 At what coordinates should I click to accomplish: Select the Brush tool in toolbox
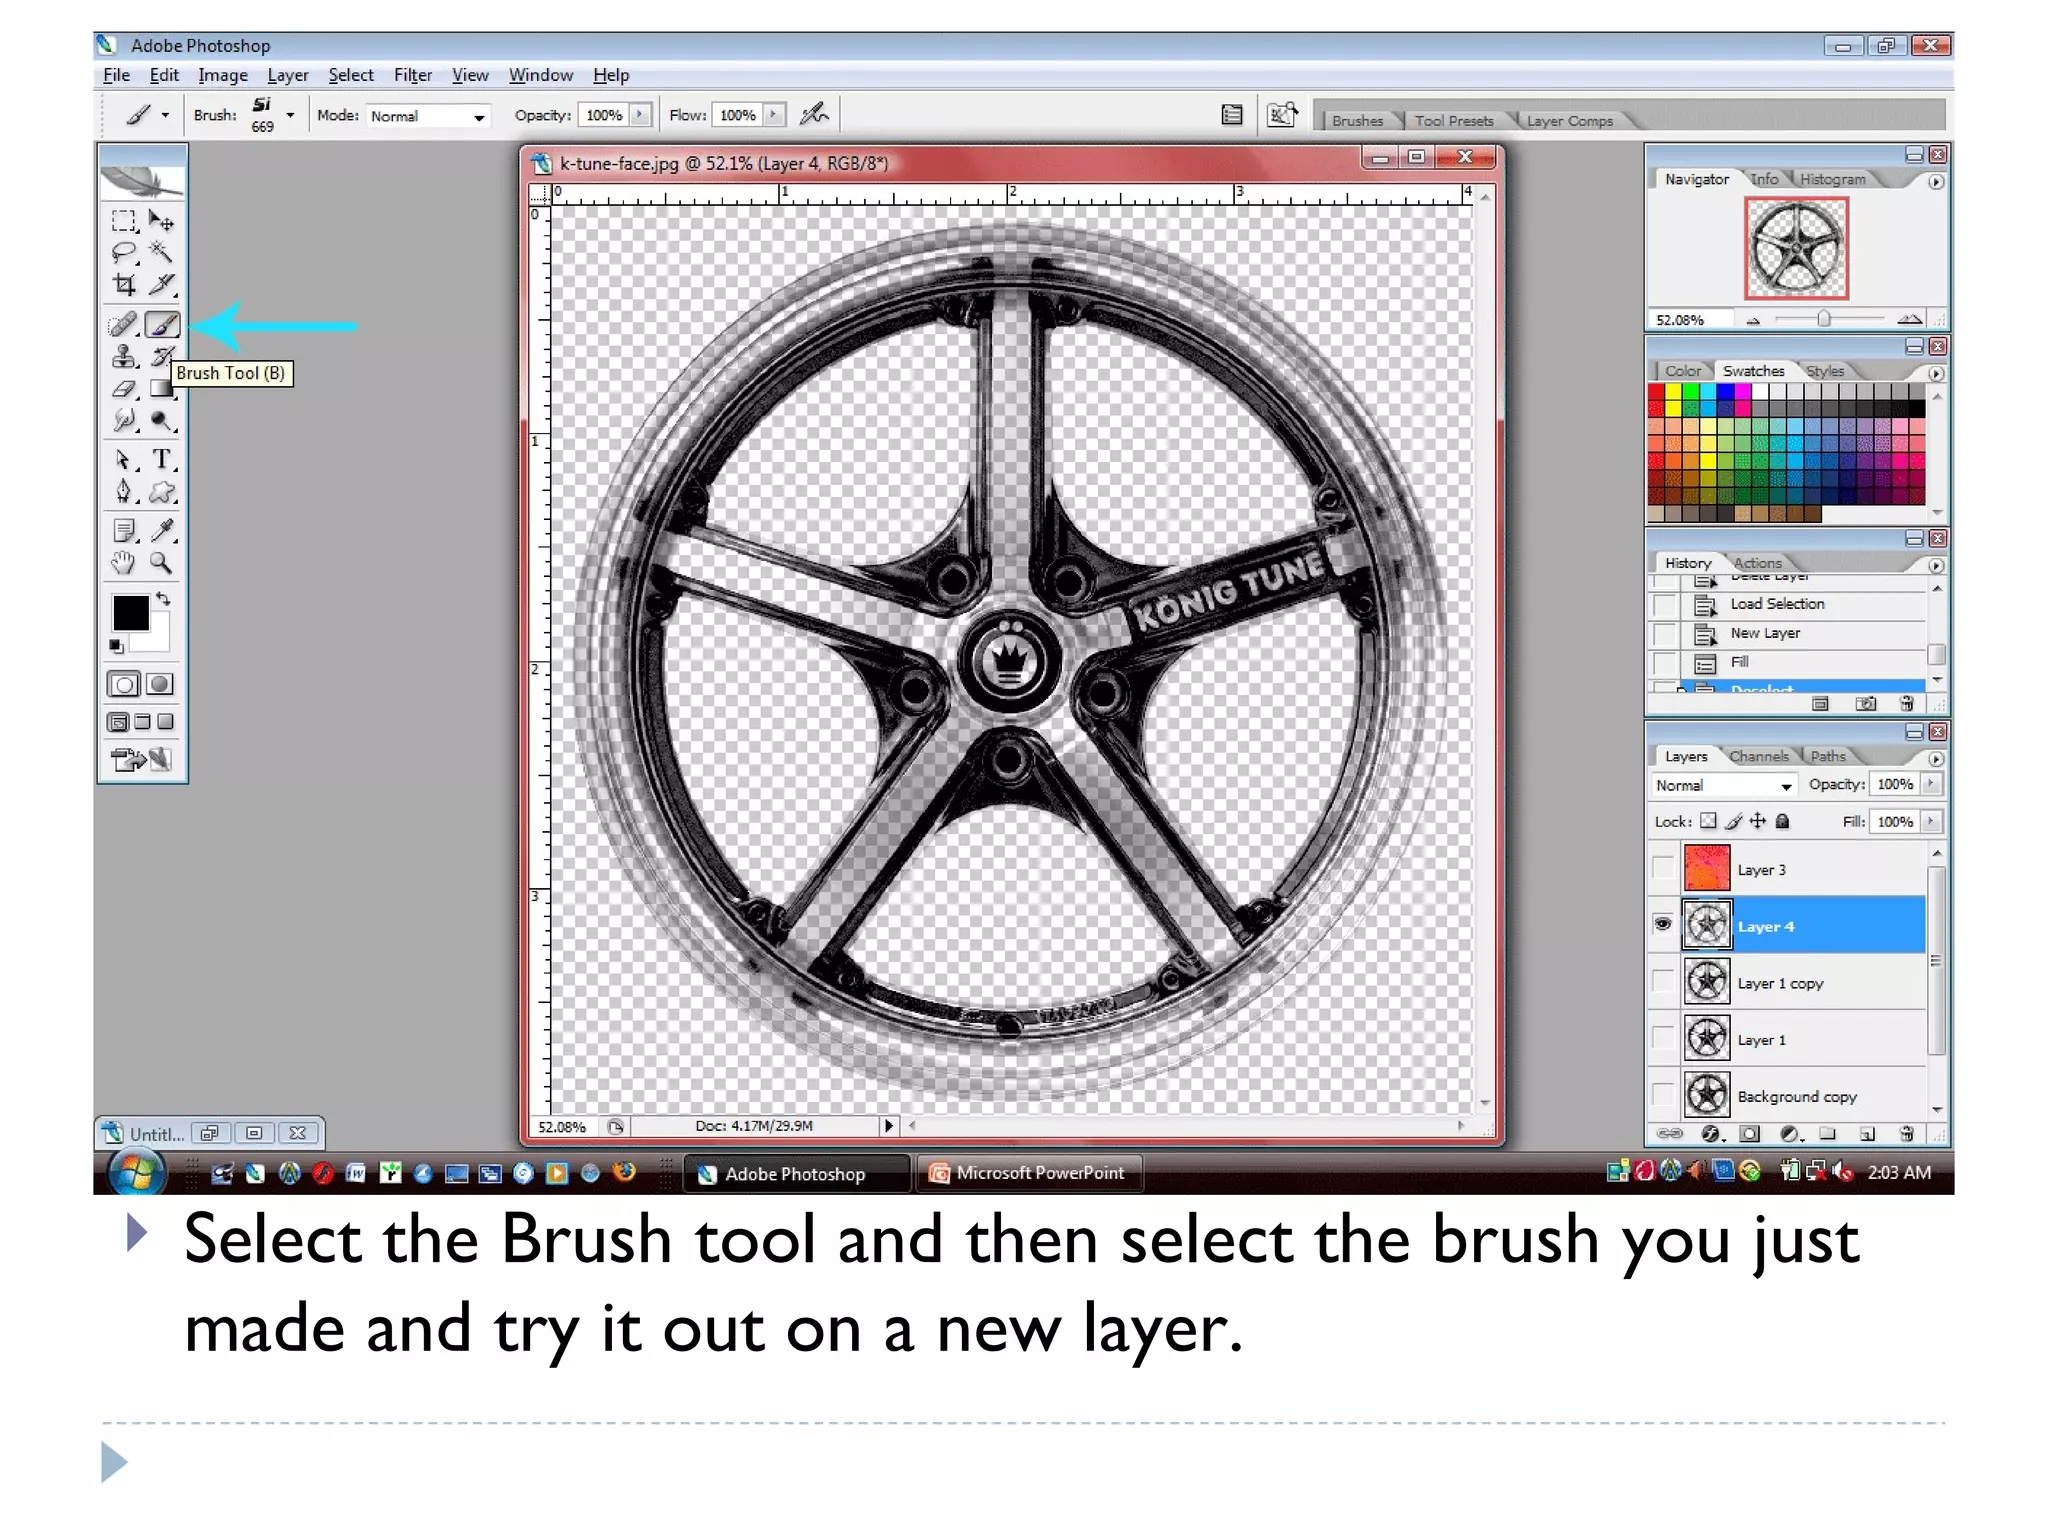tap(162, 324)
